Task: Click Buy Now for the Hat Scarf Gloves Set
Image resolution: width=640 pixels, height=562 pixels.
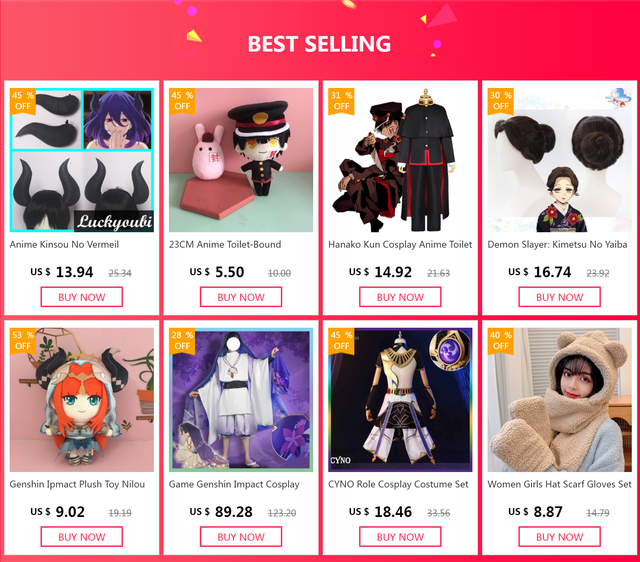Action: [560, 537]
